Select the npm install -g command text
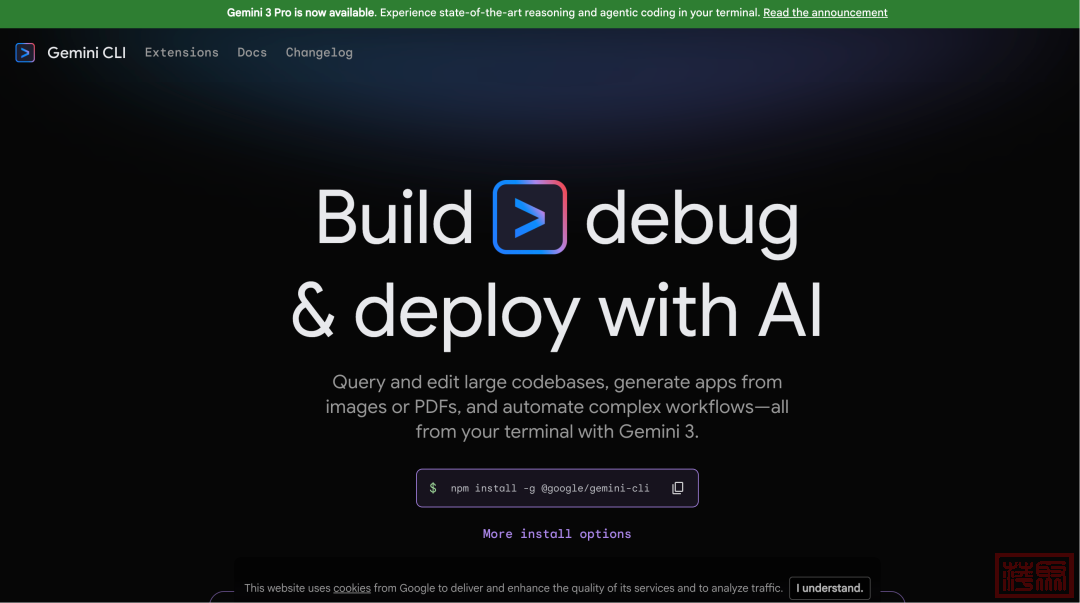1080x603 pixels. 550,488
